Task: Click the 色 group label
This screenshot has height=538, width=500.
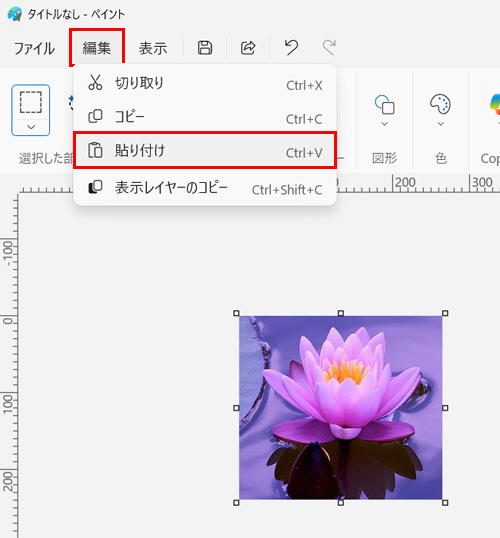Action: pos(441,159)
